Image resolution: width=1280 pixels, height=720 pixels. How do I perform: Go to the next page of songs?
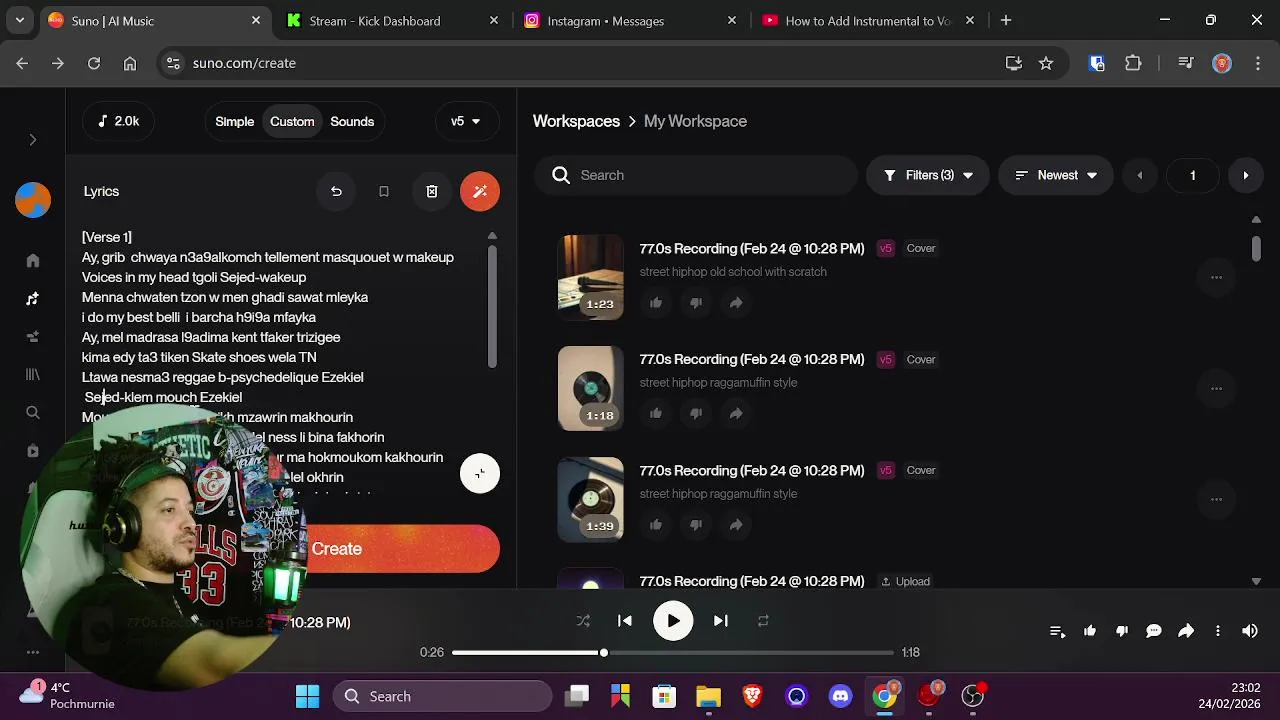[1245, 175]
